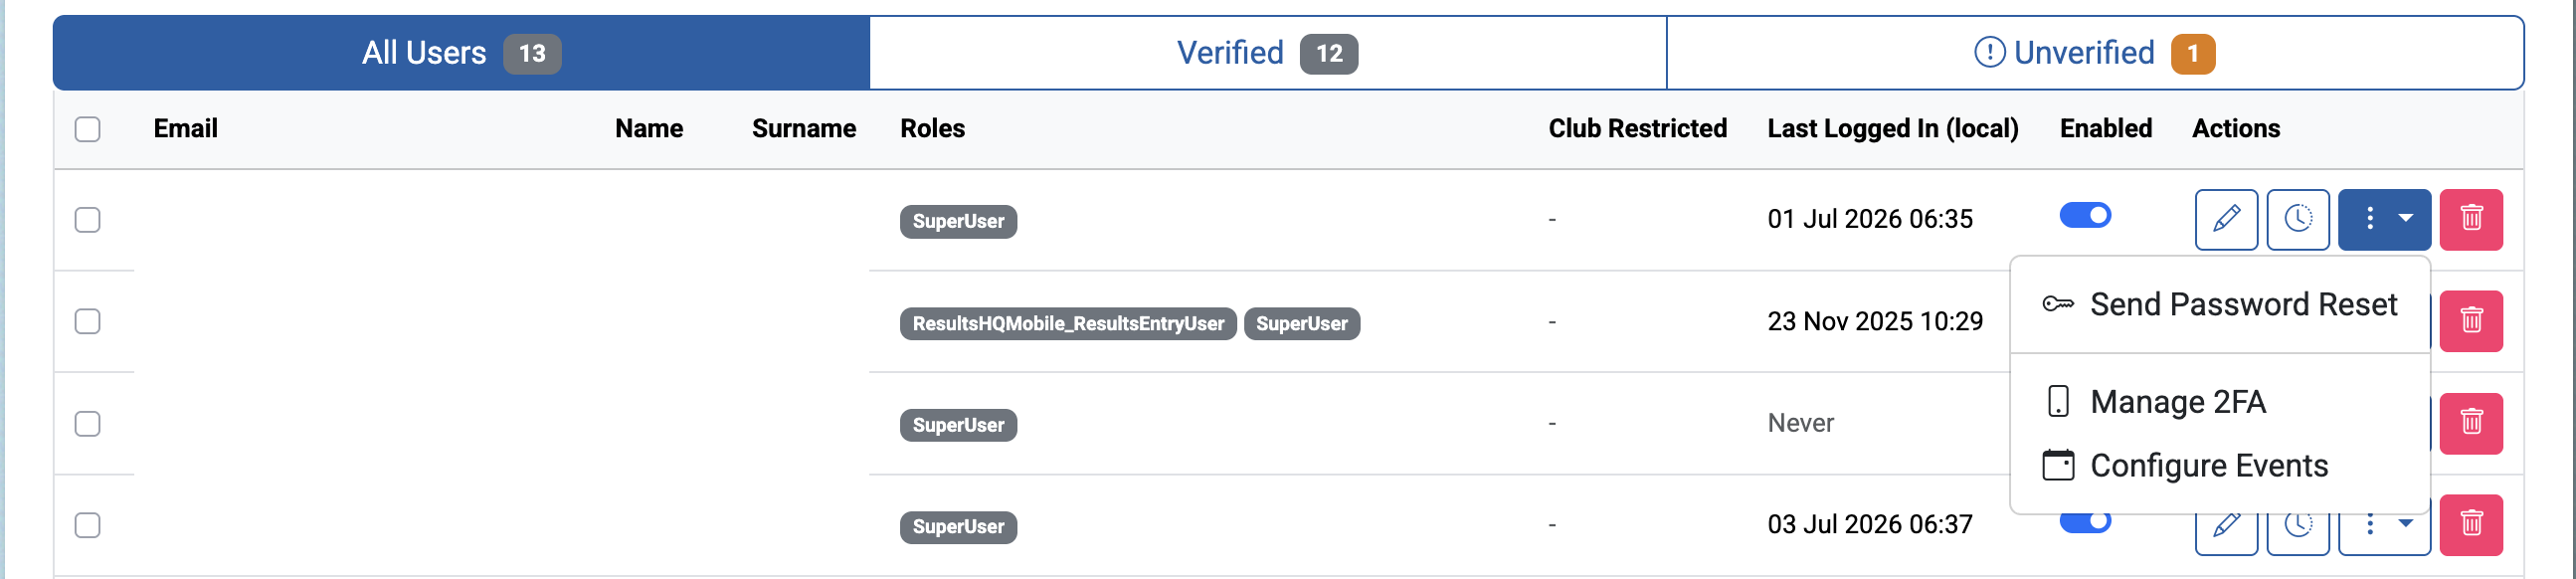The width and height of the screenshot is (2576, 579).
Task: Delete the first SuperUser row
Action: click(x=2471, y=219)
